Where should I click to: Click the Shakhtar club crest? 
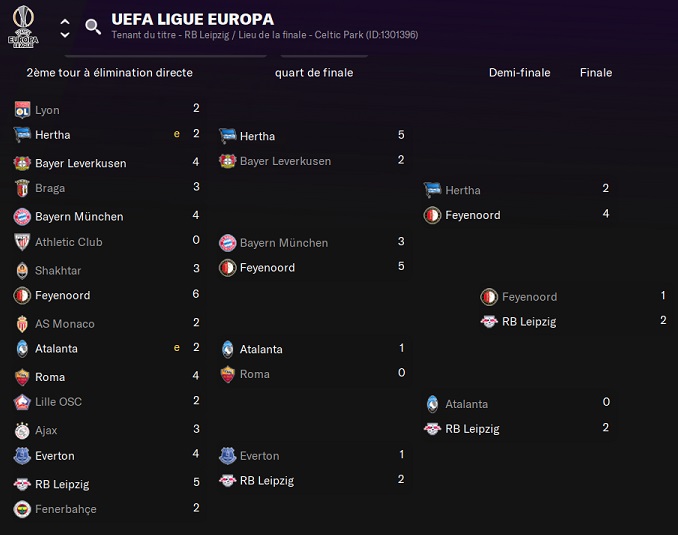point(22,270)
